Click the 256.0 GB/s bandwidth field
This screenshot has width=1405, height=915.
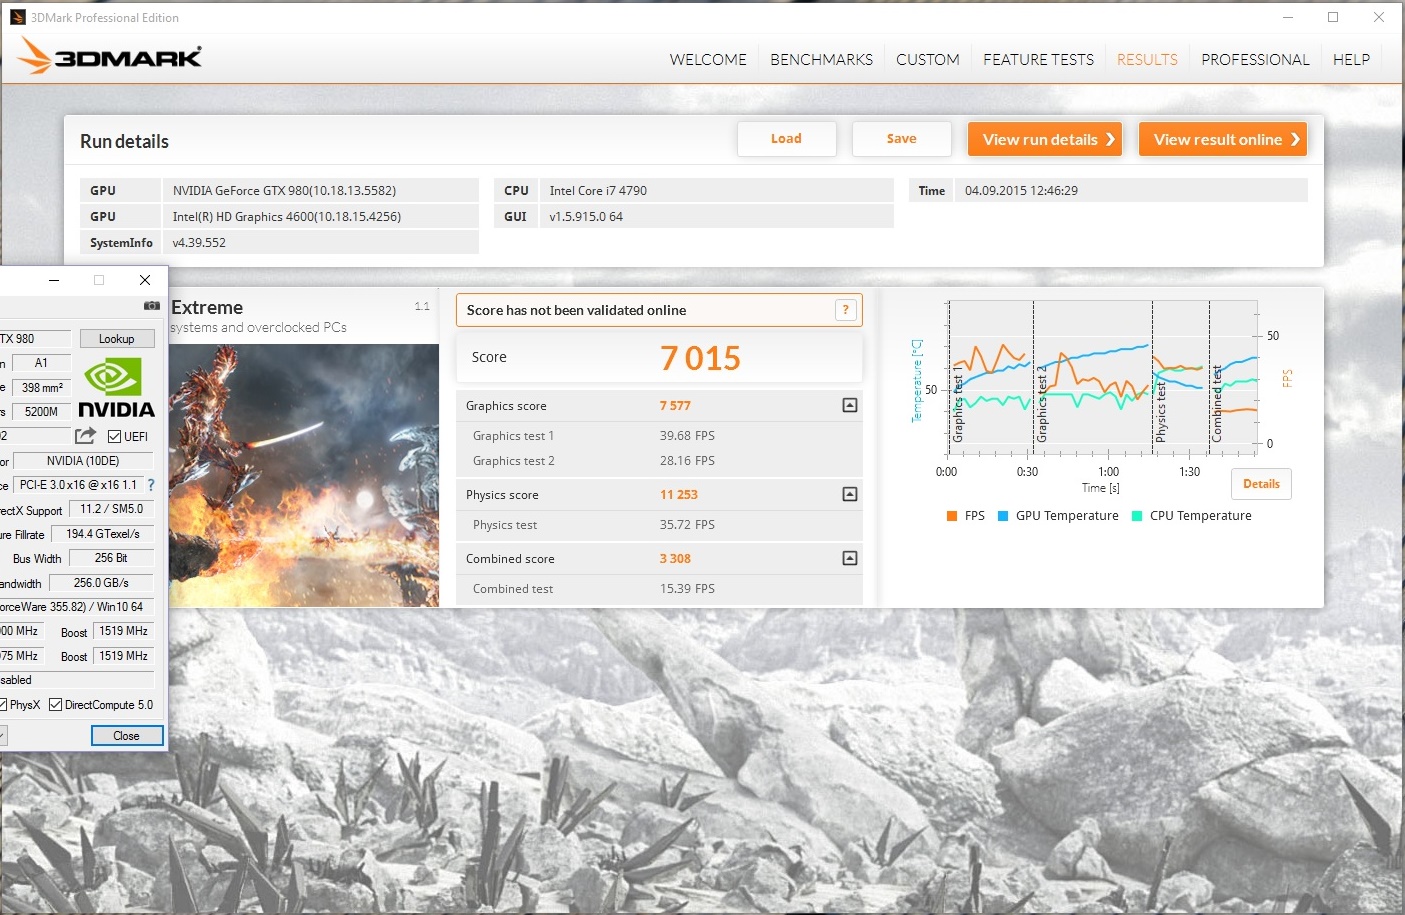click(101, 583)
